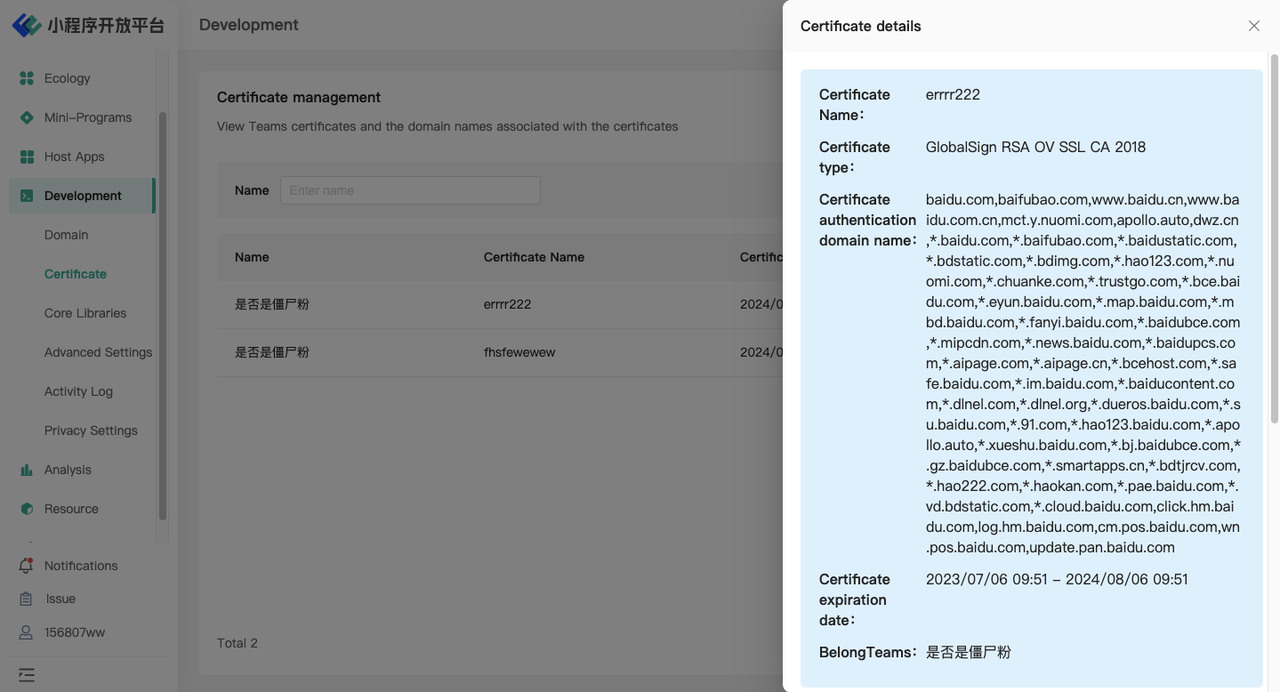Close the Certificate details panel
The width and height of the screenshot is (1280, 692).
tap(1254, 26)
